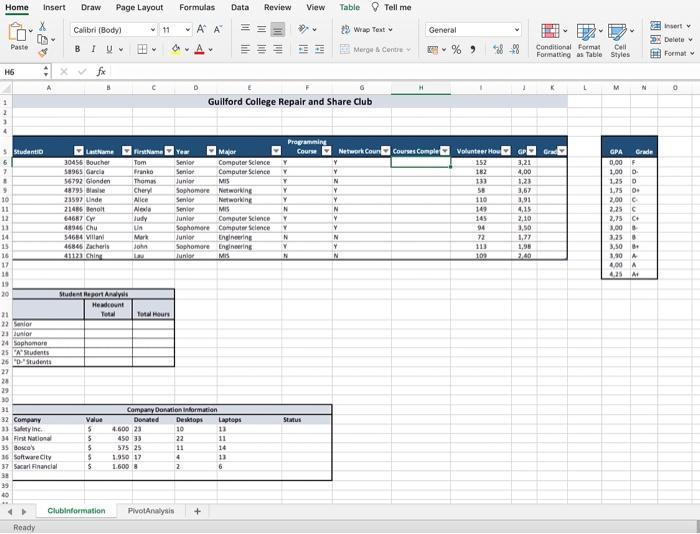Toggle Bold formatting

click(x=77, y=49)
